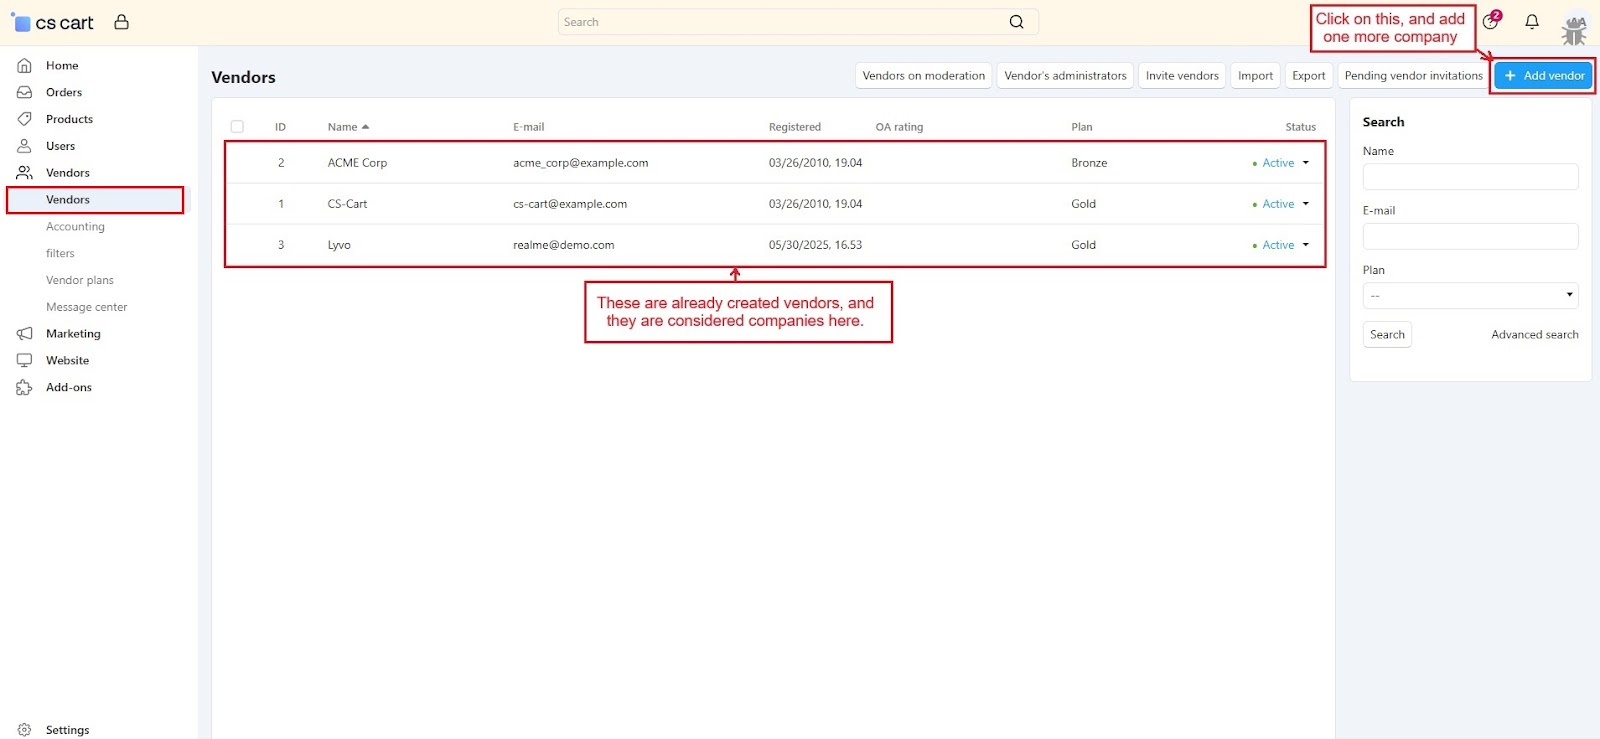Tick the select-all vendors checkbox
Screen dimensions: 1600x739
point(237,127)
